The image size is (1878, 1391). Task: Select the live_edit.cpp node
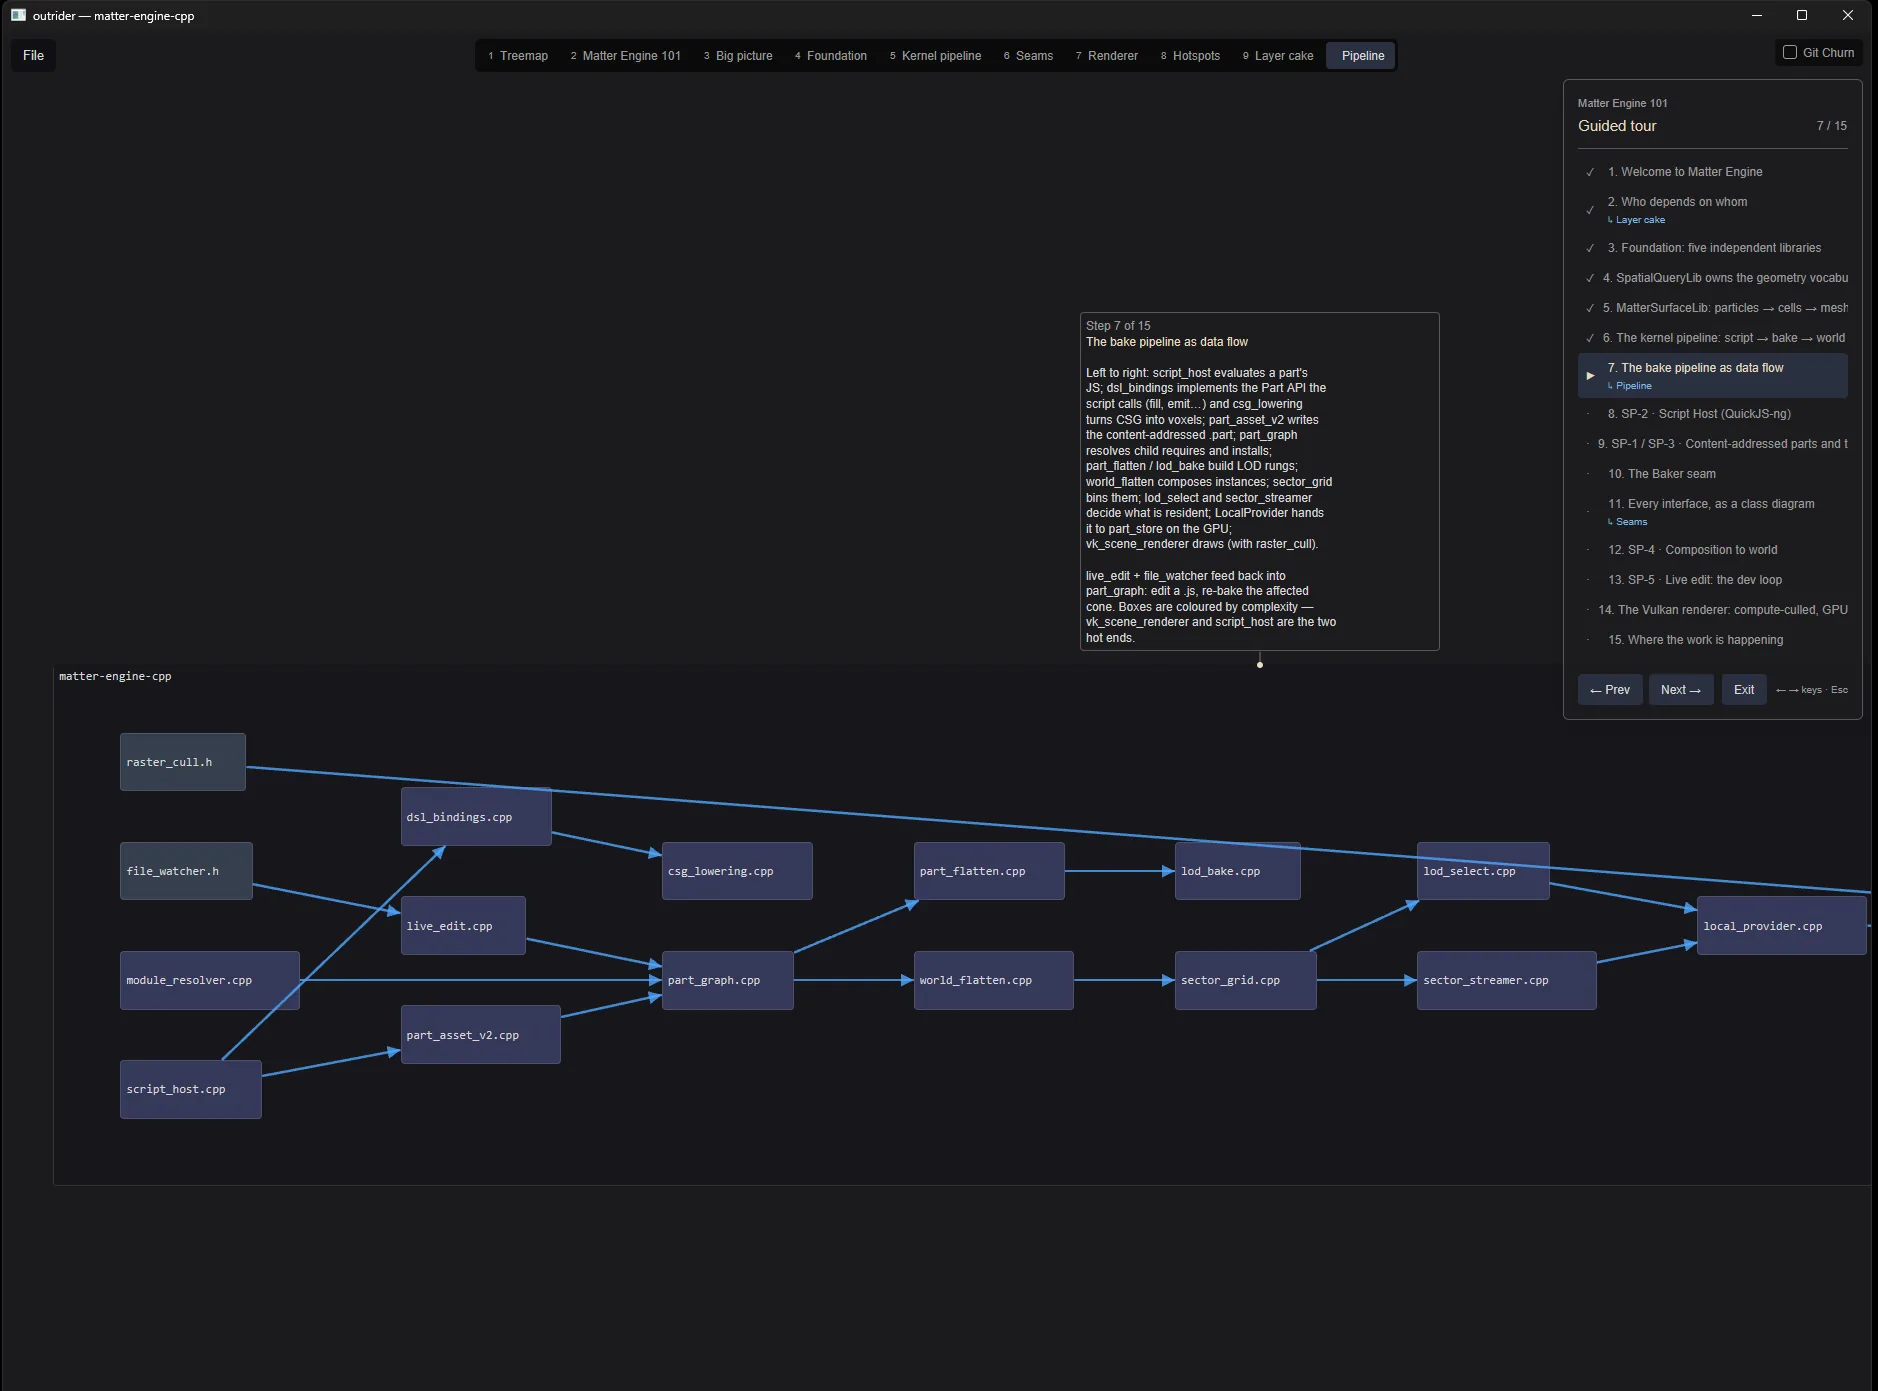[x=463, y=926]
